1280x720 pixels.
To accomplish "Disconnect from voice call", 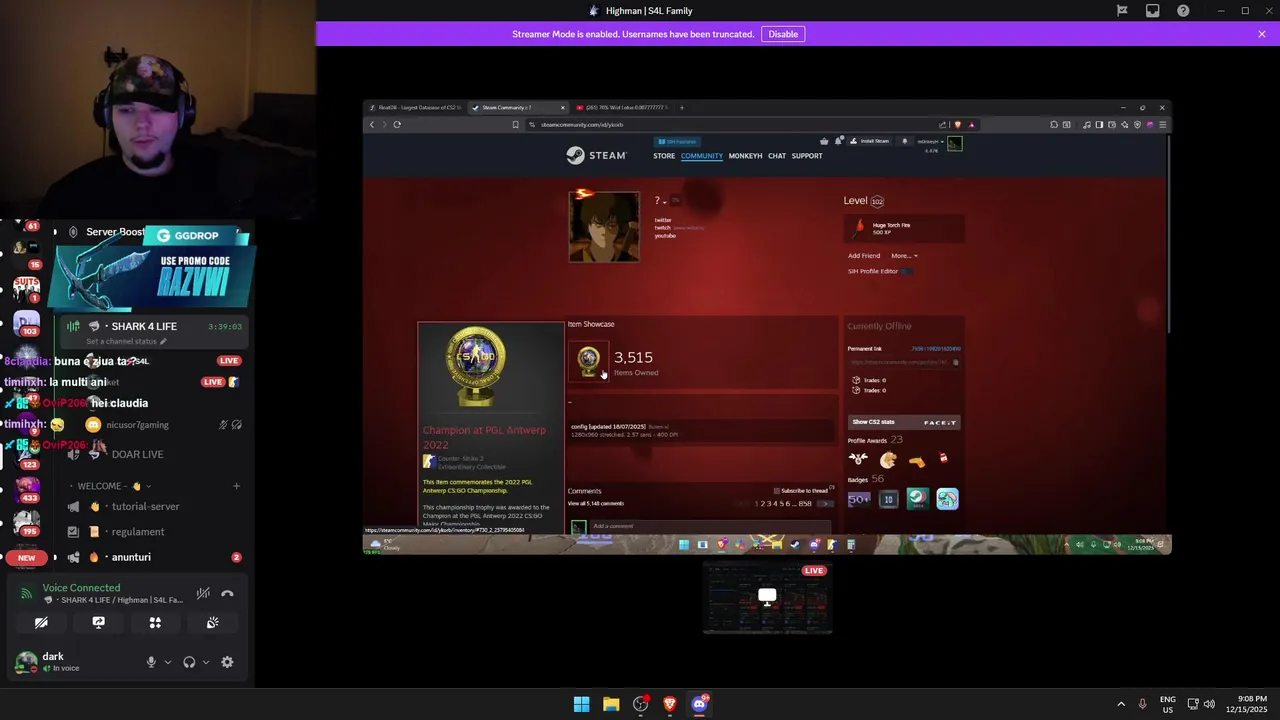I will point(227,594).
